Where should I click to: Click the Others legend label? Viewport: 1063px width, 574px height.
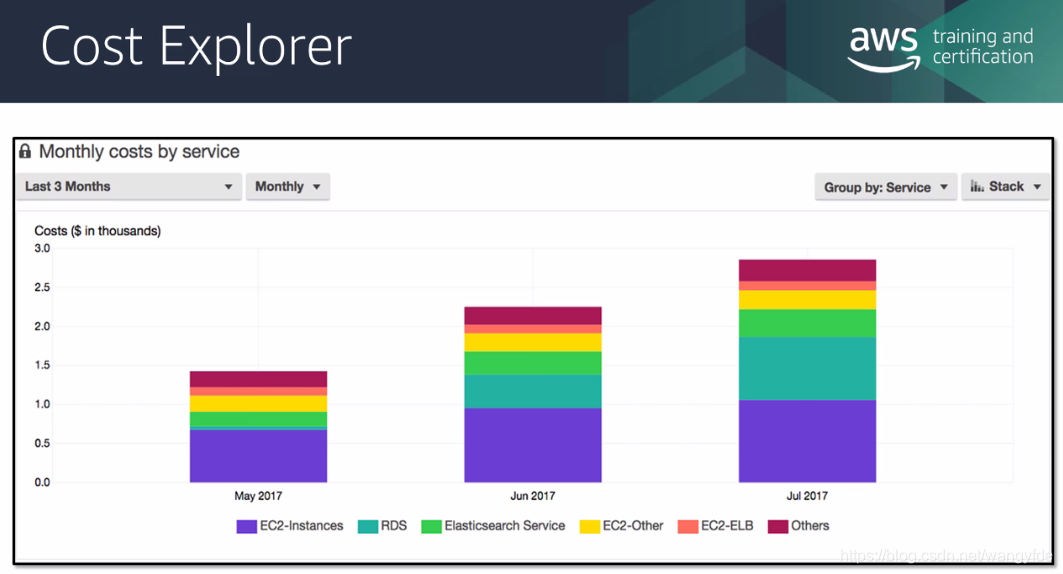[x=810, y=526]
